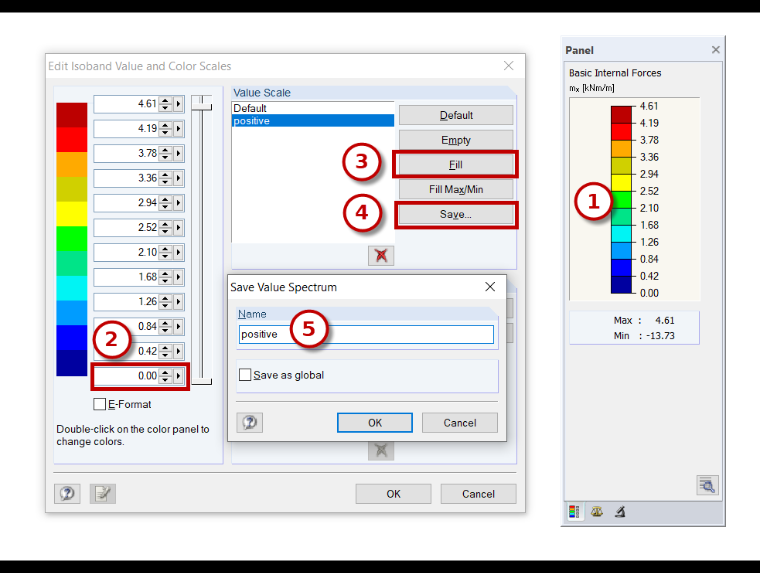Screen dimensions: 760x573
Task: Delete selected value scale with red X
Action: pos(381,255)
